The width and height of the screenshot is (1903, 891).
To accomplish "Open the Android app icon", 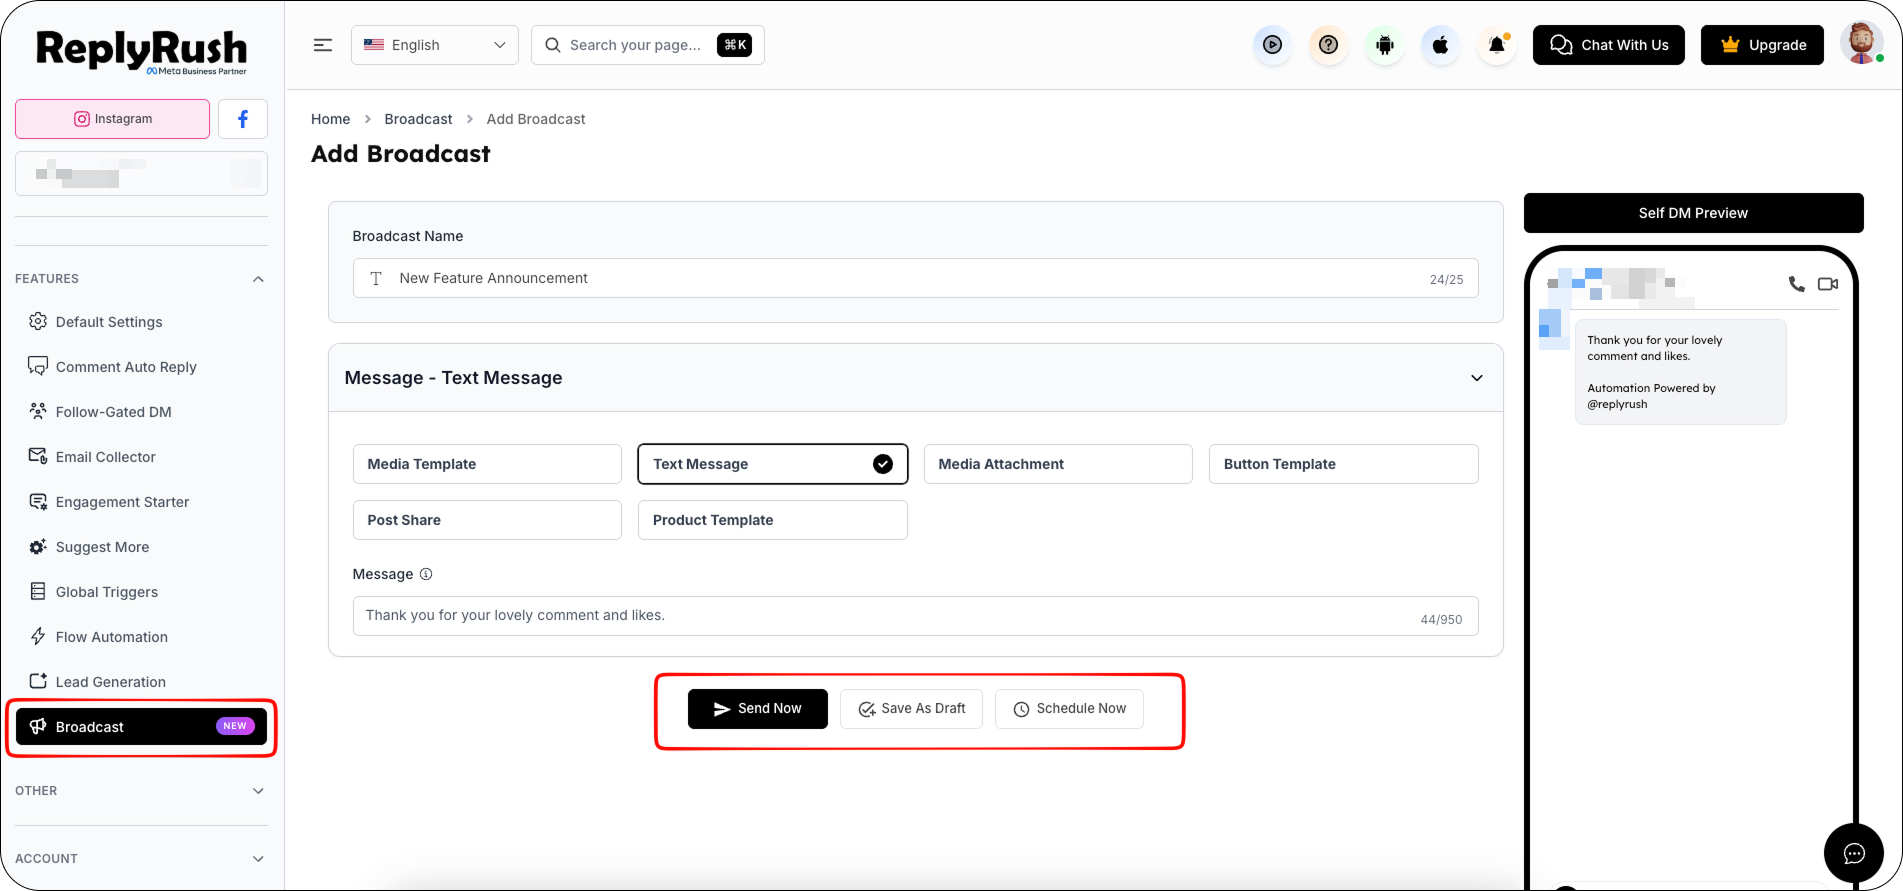I will [x=1384, y=45].
